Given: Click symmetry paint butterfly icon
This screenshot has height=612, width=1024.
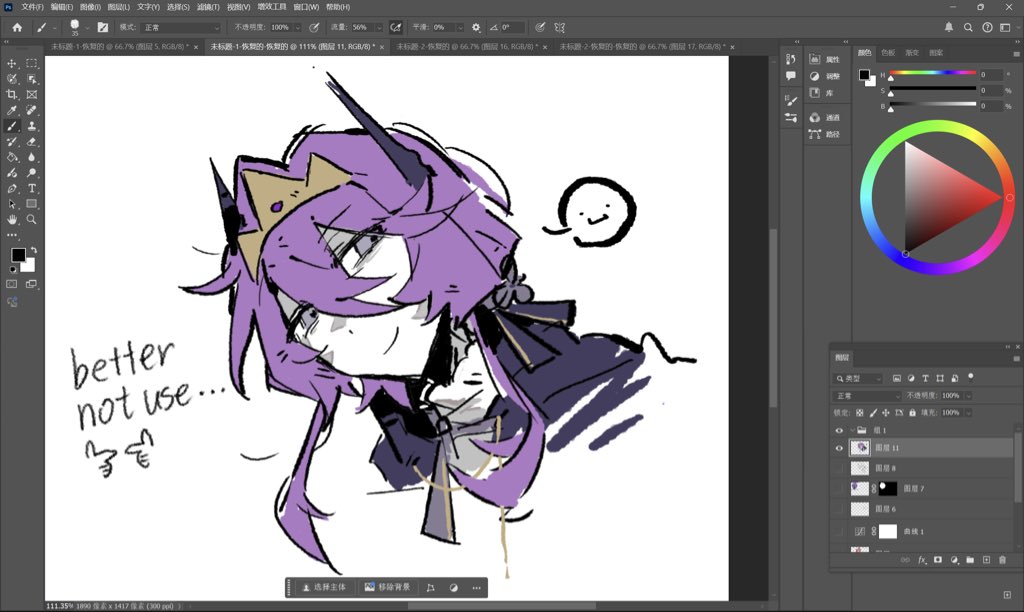Looking at the screenshot, I should (x=560, y=27).
